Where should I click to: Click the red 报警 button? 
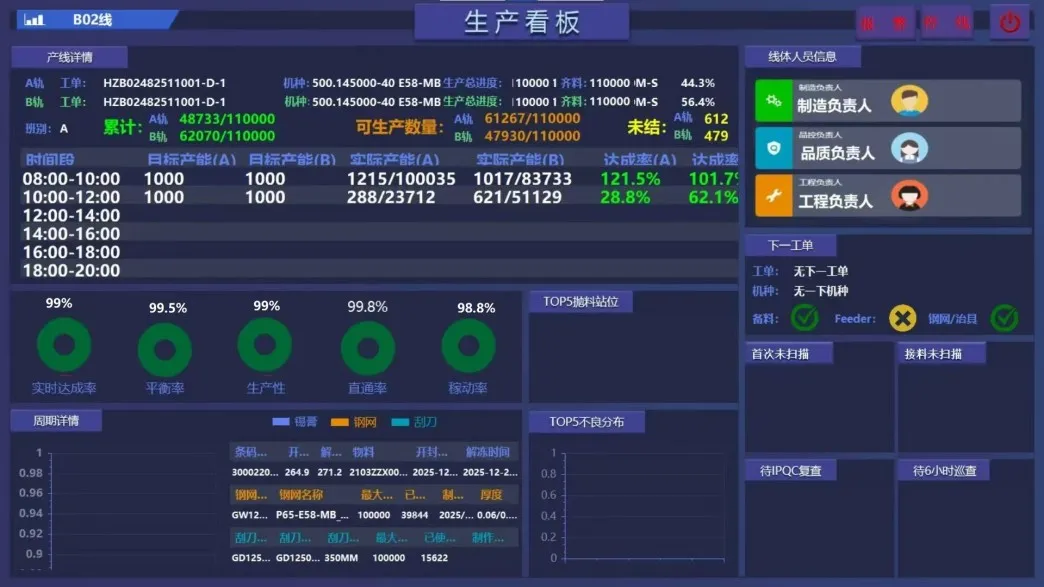pos(884,23)
